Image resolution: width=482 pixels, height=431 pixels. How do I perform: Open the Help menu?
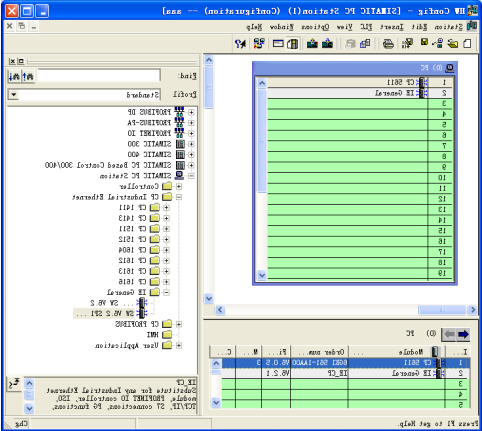click(254, 27)
